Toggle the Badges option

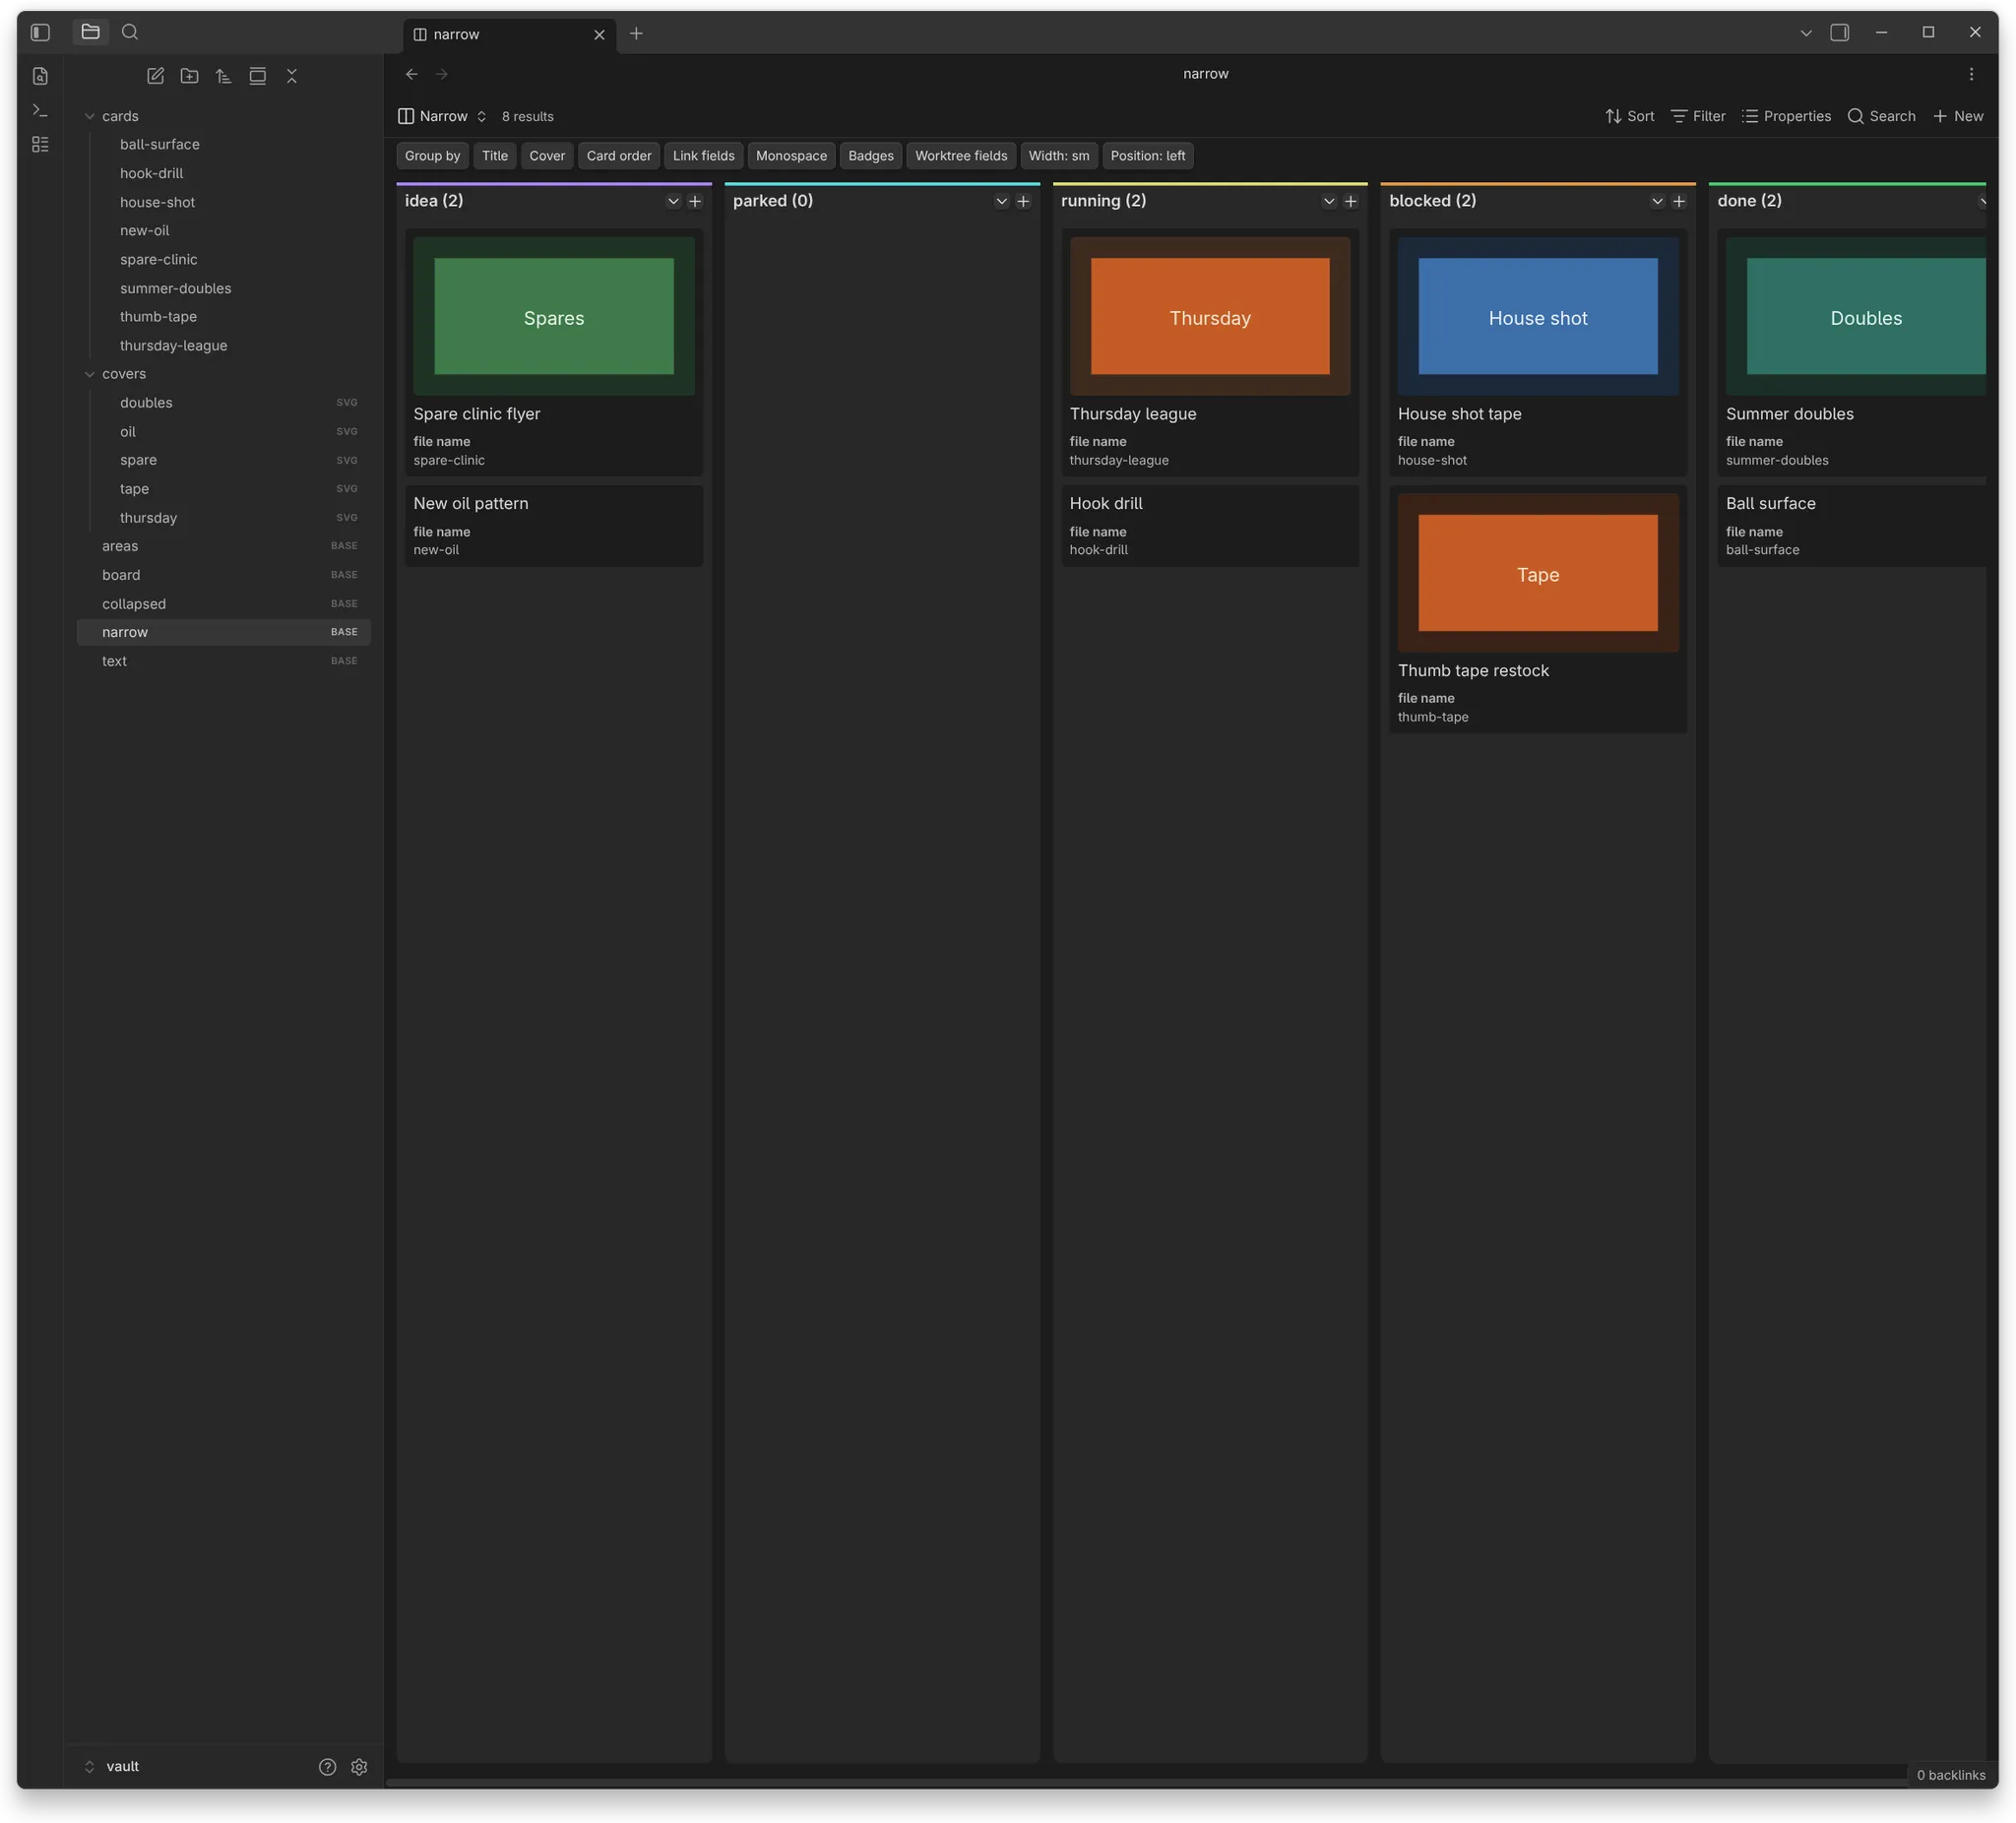(x=871, y=156)
